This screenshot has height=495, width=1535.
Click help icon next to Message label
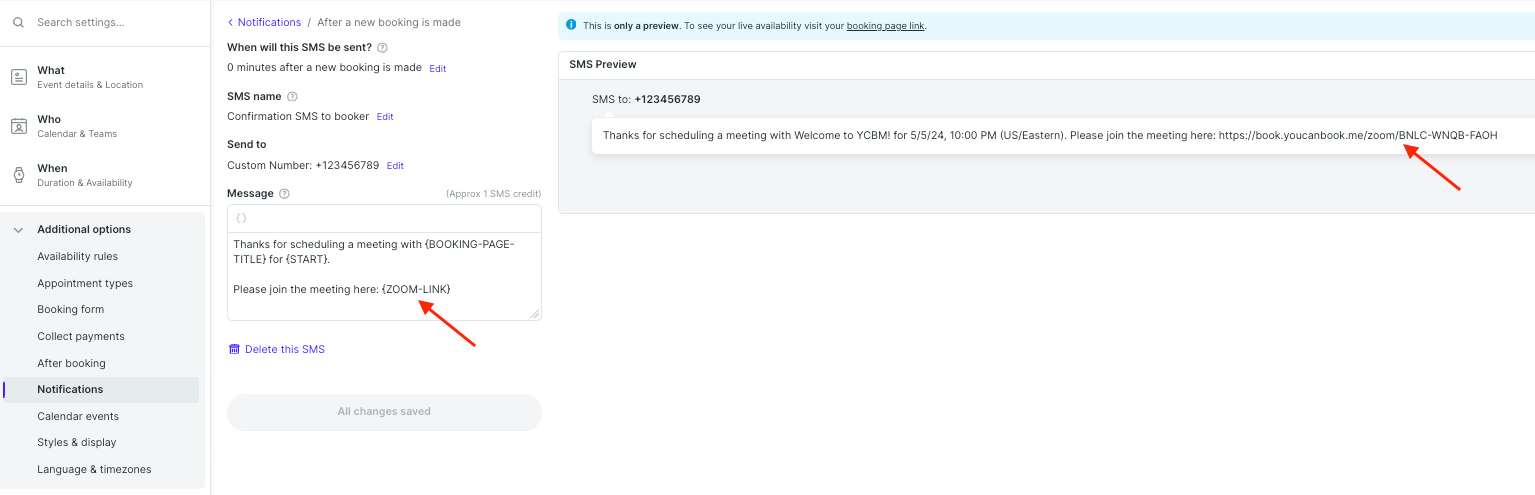[284, 194]
